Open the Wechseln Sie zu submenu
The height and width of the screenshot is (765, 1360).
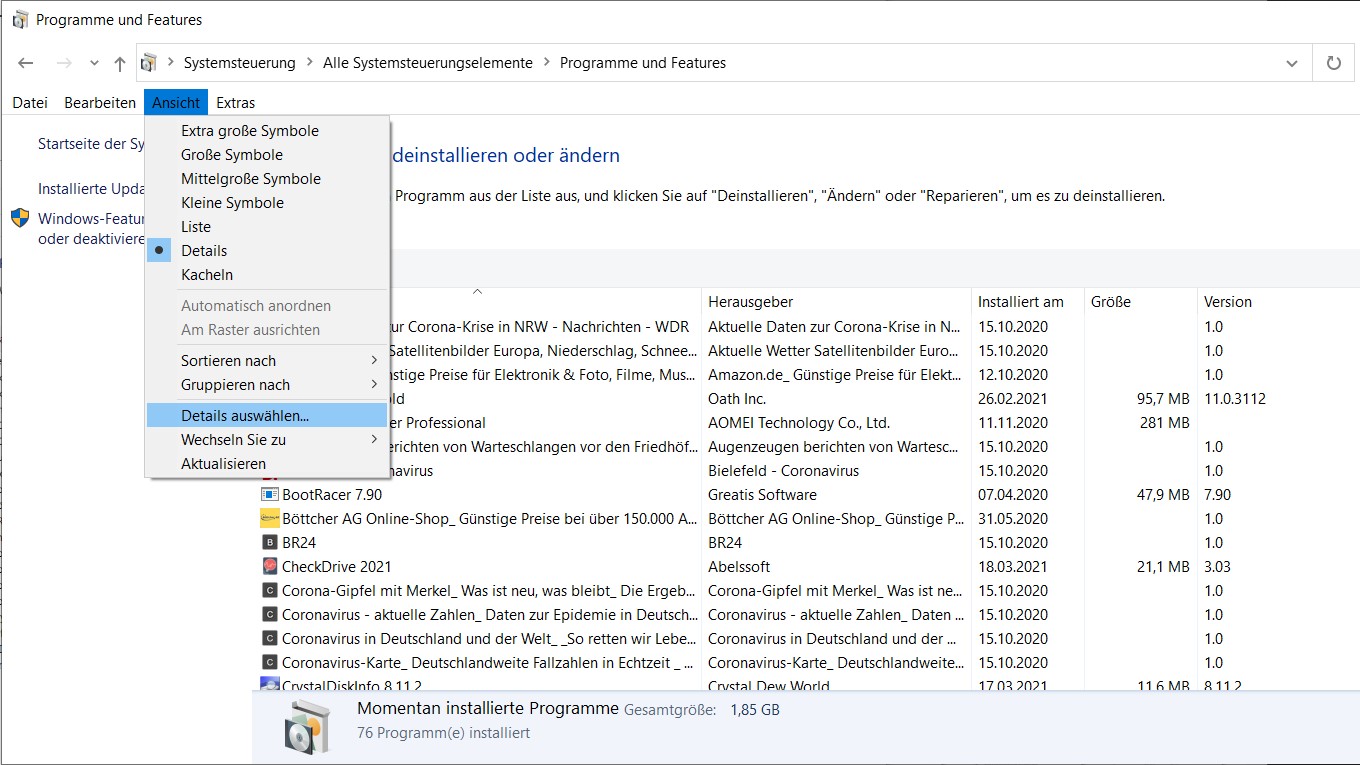click(x=267, y=440)
